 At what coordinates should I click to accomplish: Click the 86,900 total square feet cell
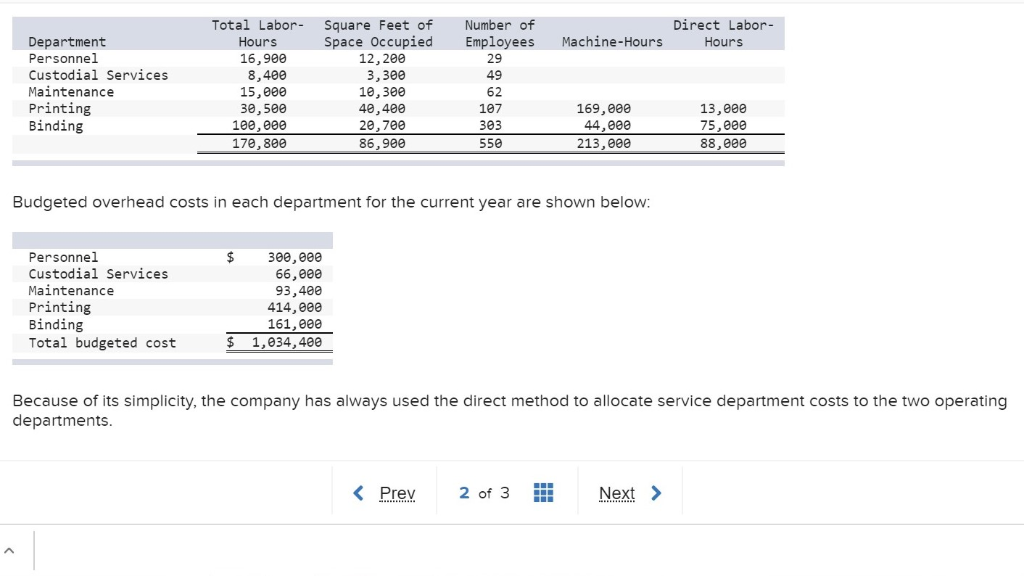tap(382, 144)
